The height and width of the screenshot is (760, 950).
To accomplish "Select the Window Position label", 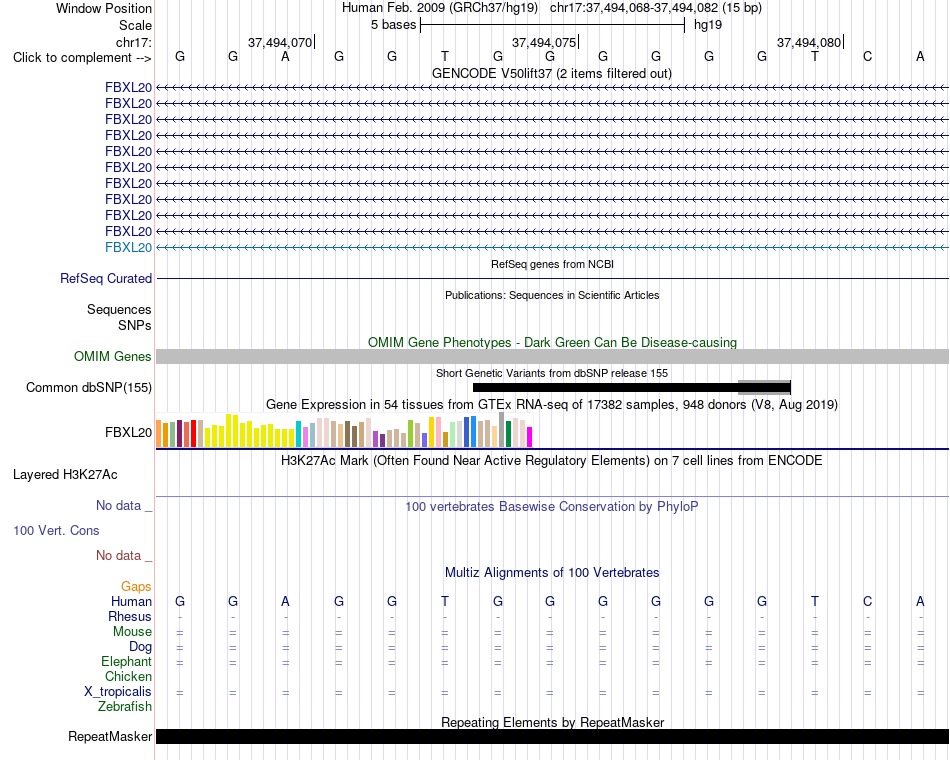I will (x=104, y=8).
